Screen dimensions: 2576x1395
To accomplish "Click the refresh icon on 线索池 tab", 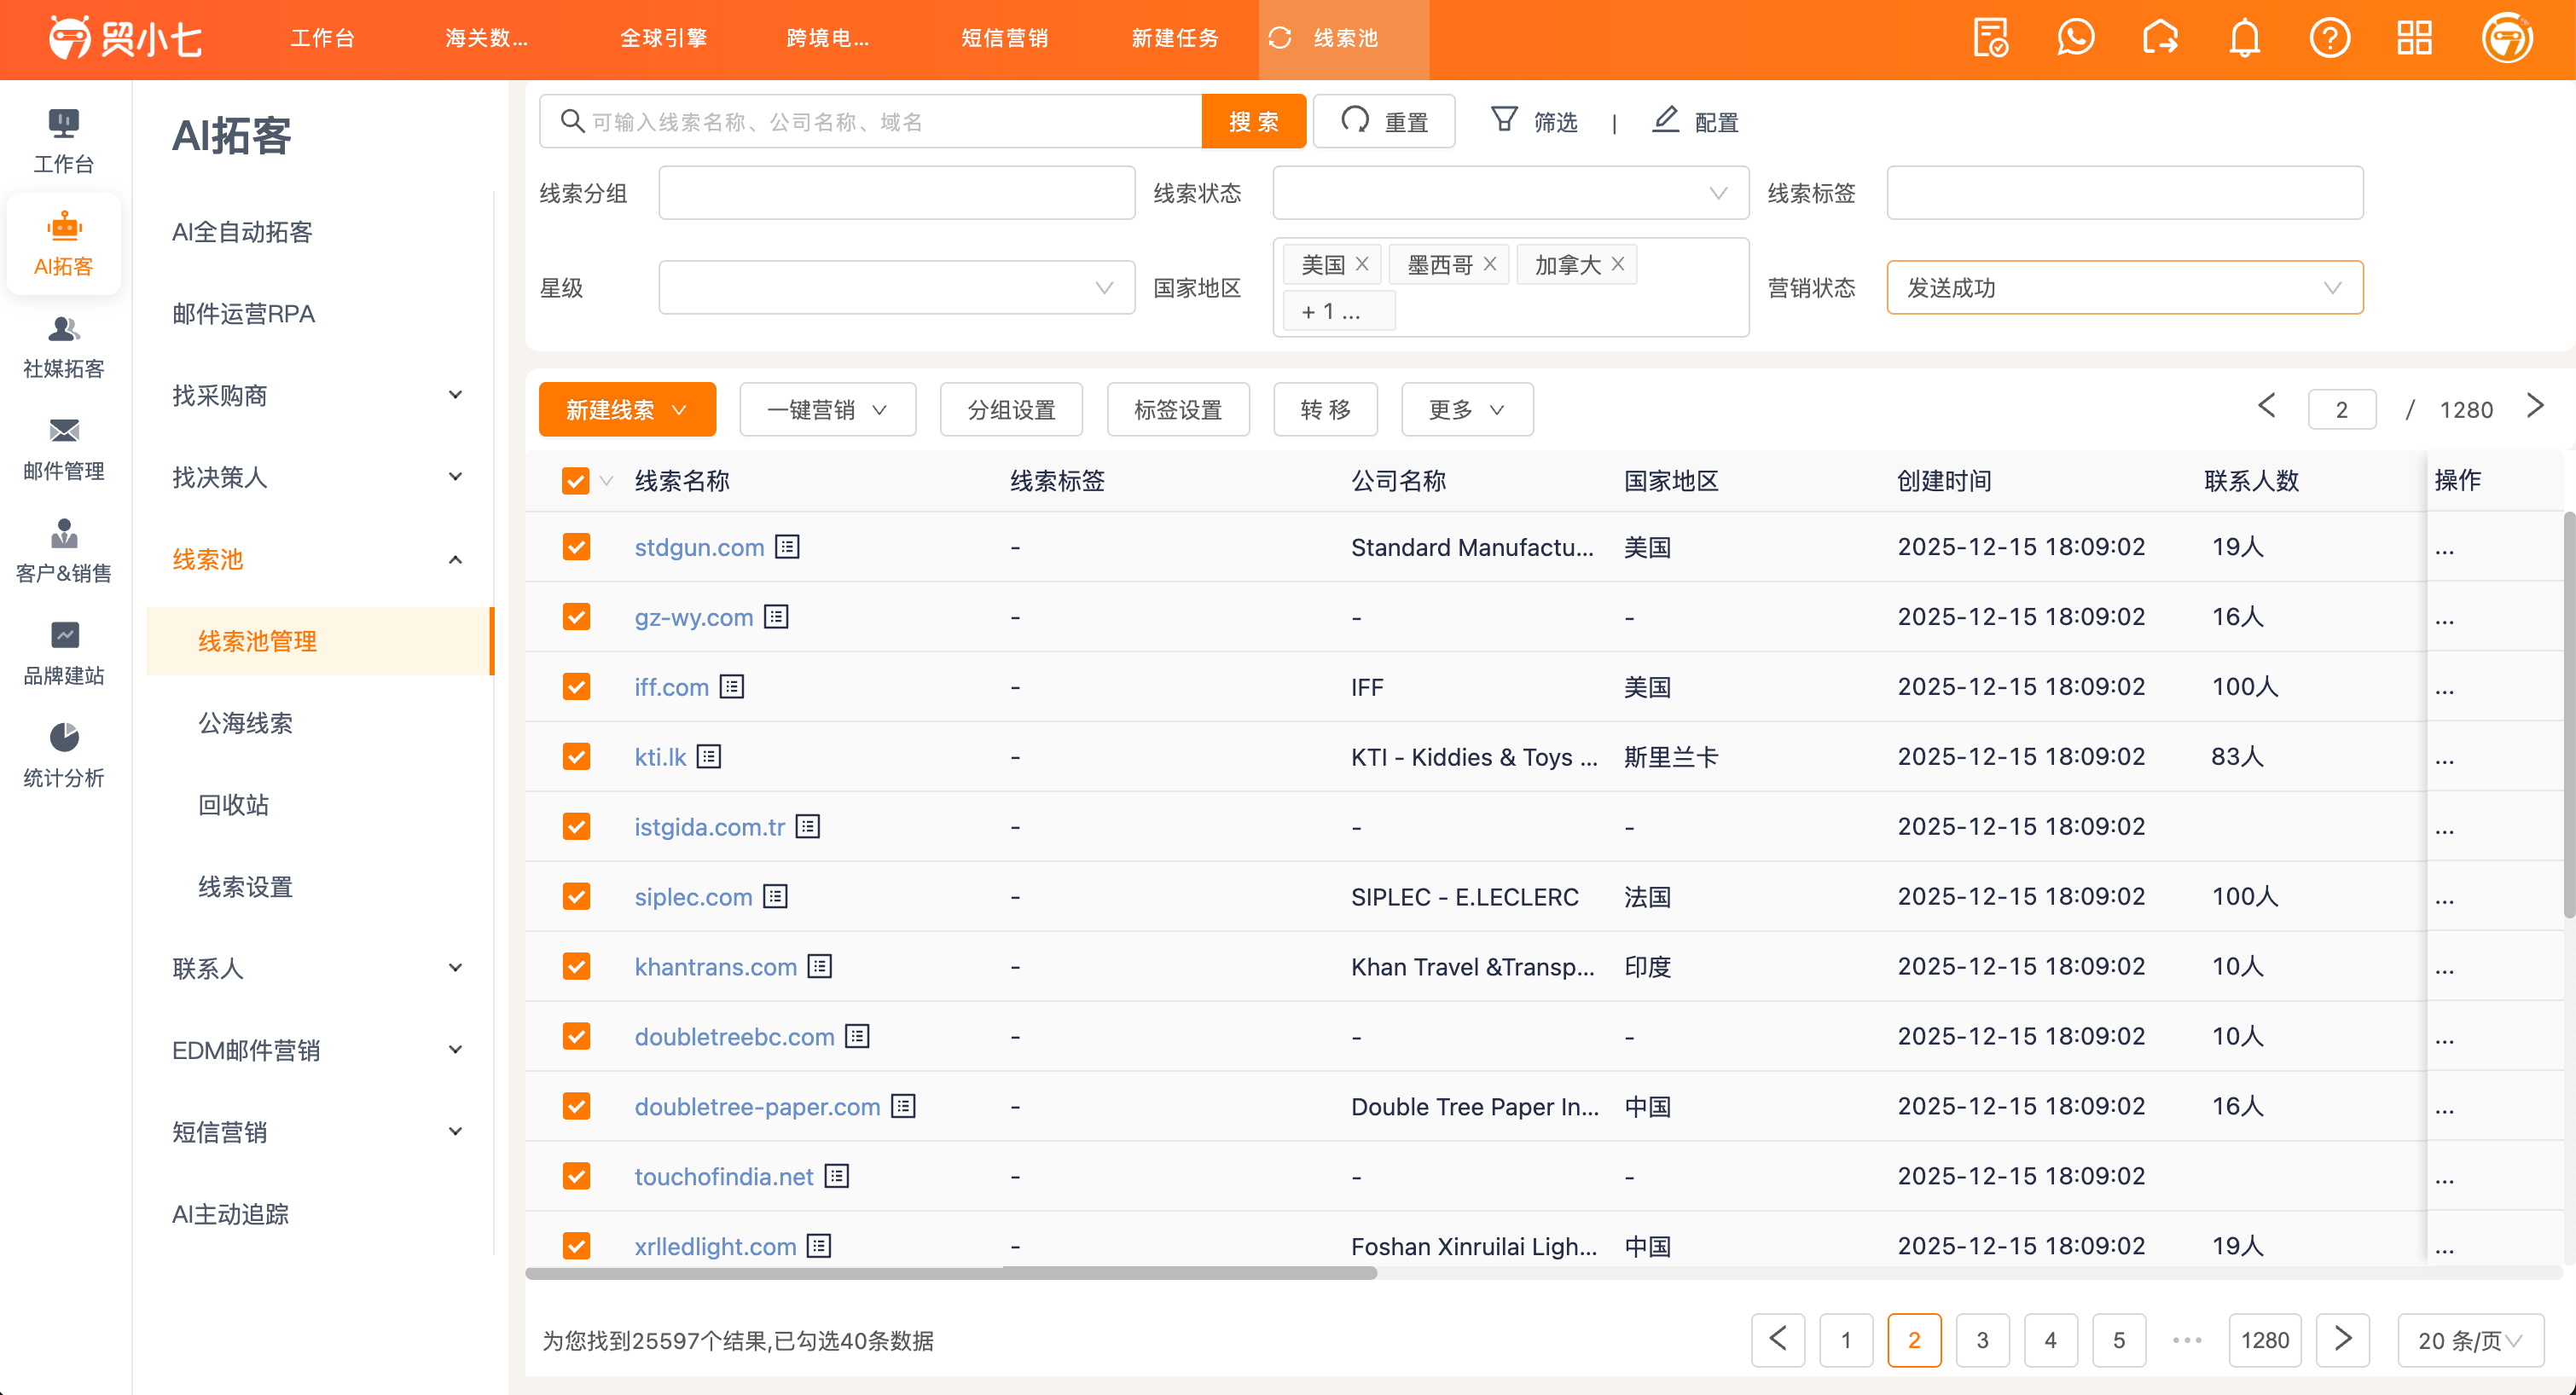I will pos(1280,38).
